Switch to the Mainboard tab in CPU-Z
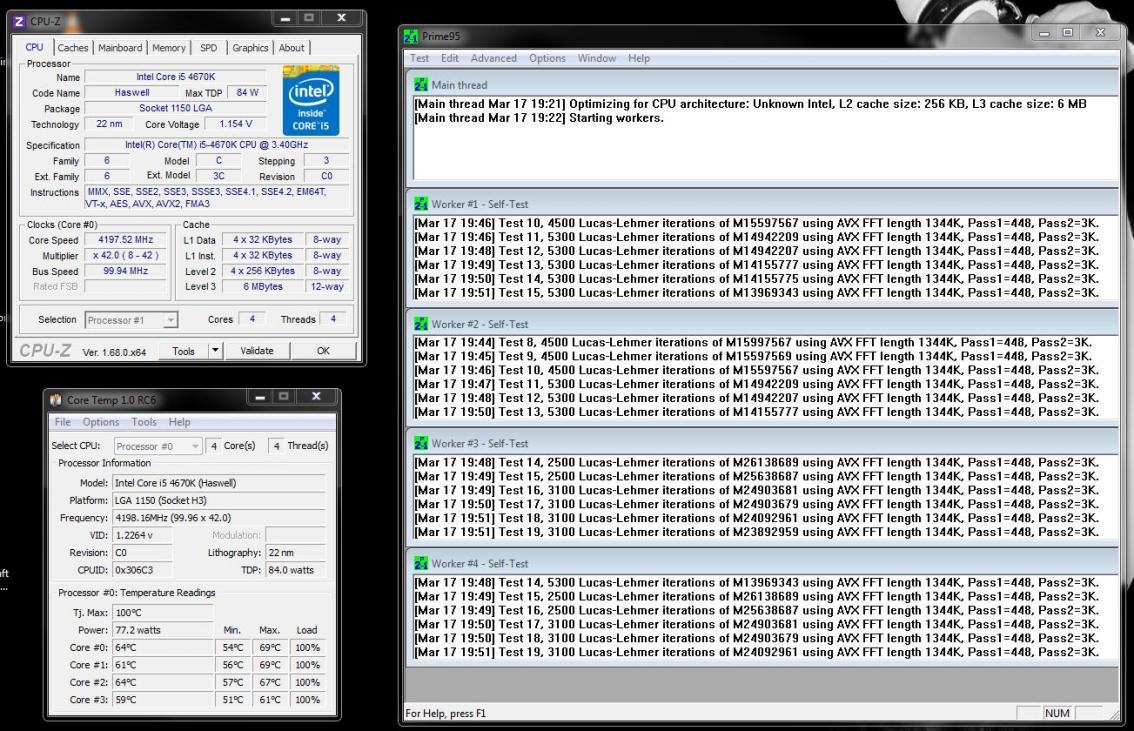 coord(120,48)
